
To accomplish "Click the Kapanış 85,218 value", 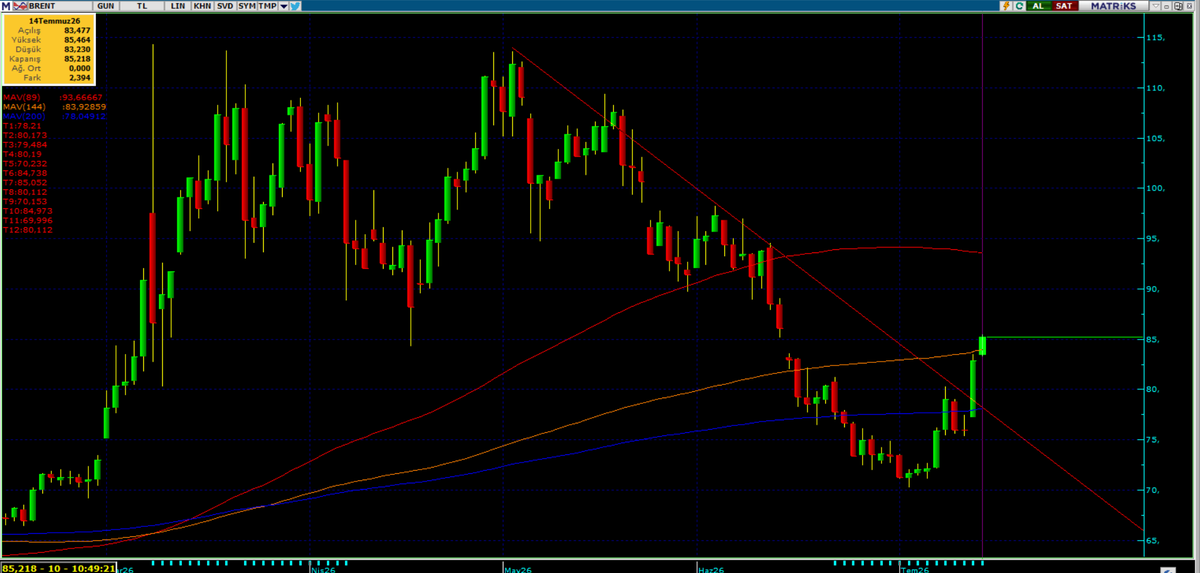I will (76, 58).
